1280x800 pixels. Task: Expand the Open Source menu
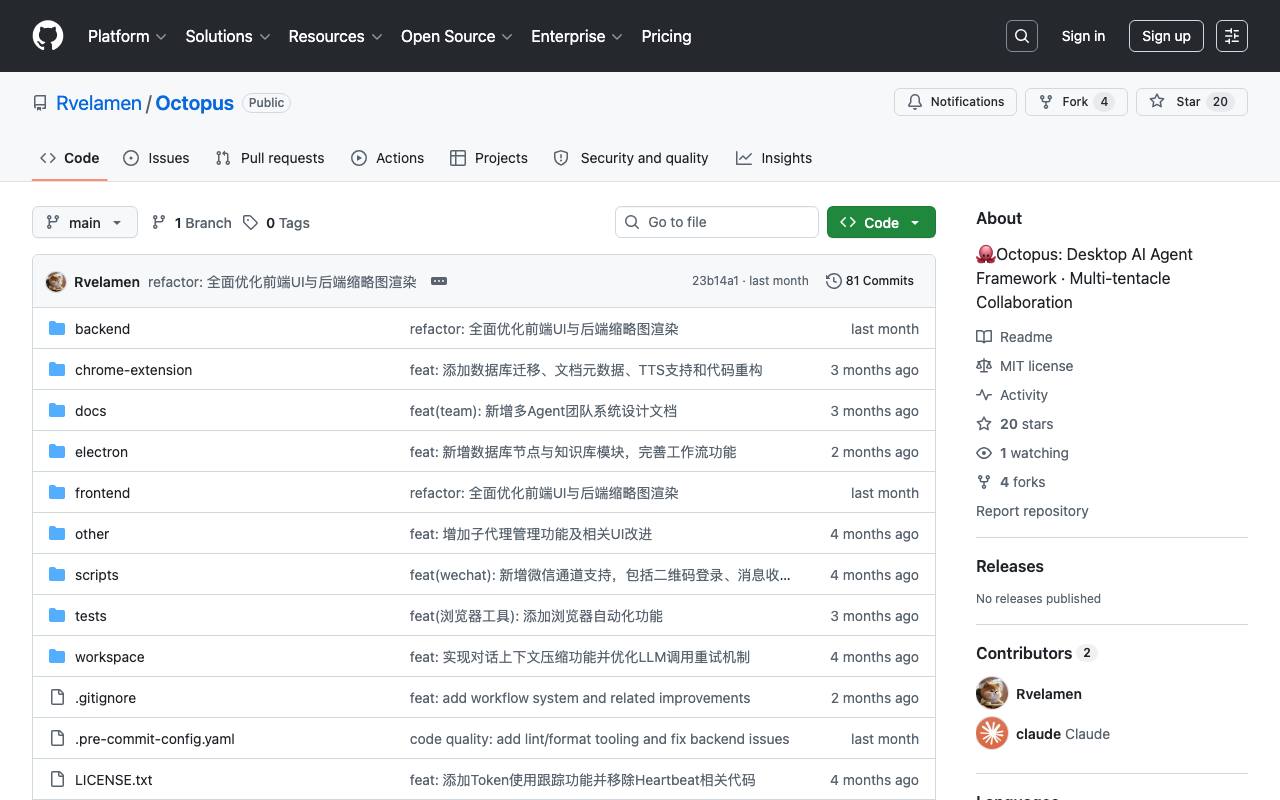click(x=457, y=36)
